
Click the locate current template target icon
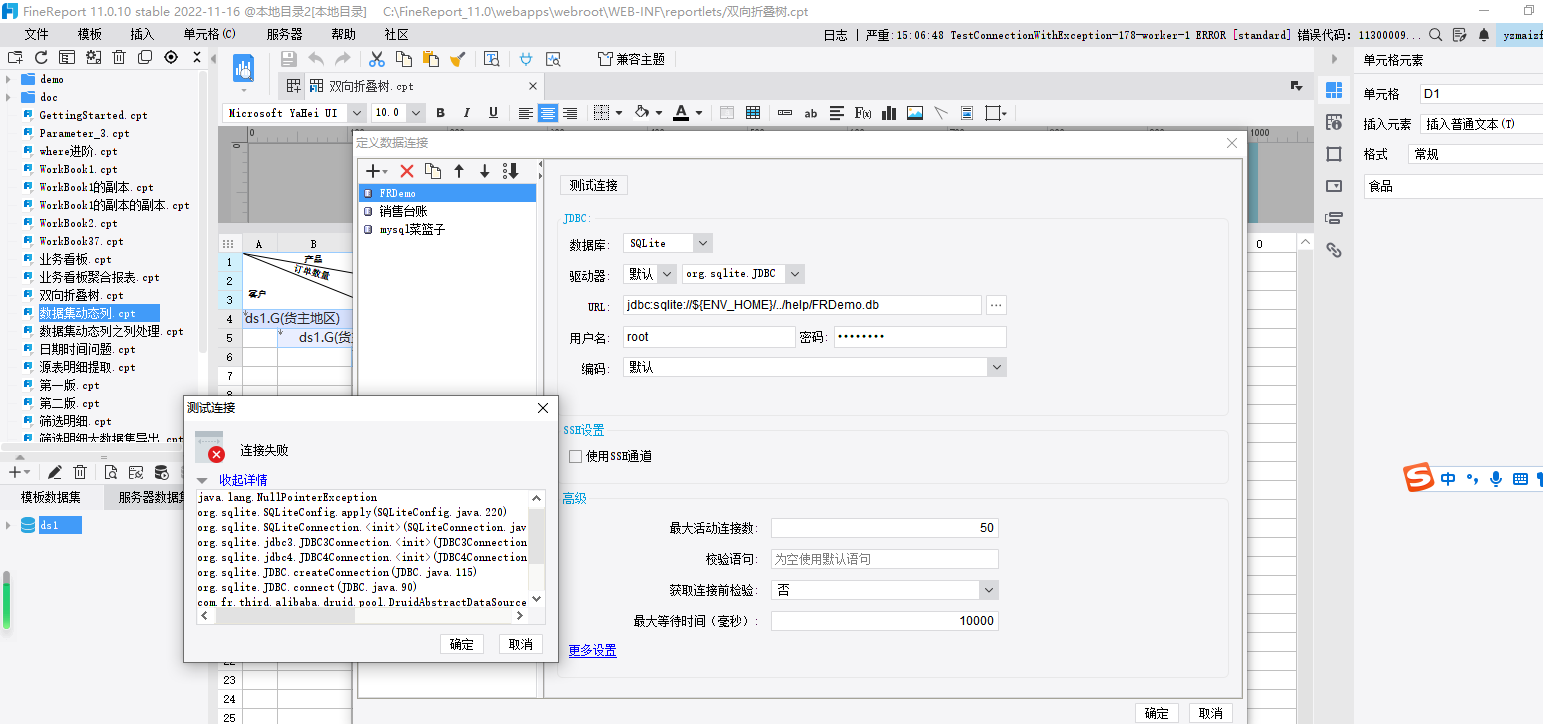pyautogui.click(x=171, y=58)
